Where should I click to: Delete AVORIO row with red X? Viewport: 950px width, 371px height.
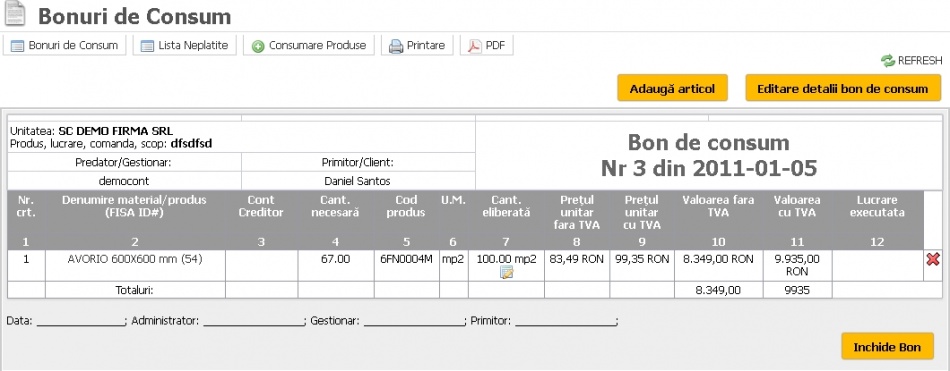(x=933, y=259)
